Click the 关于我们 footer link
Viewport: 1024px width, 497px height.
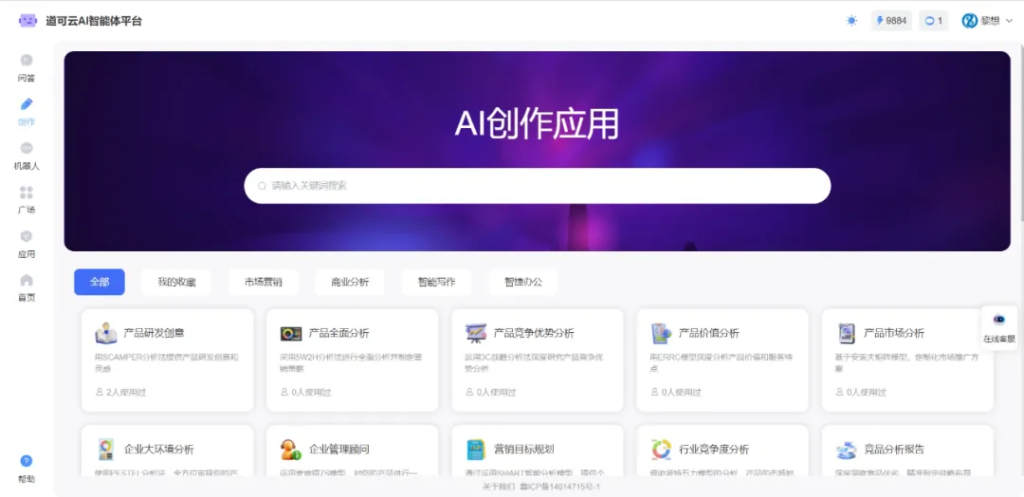(x=496, y=487)
